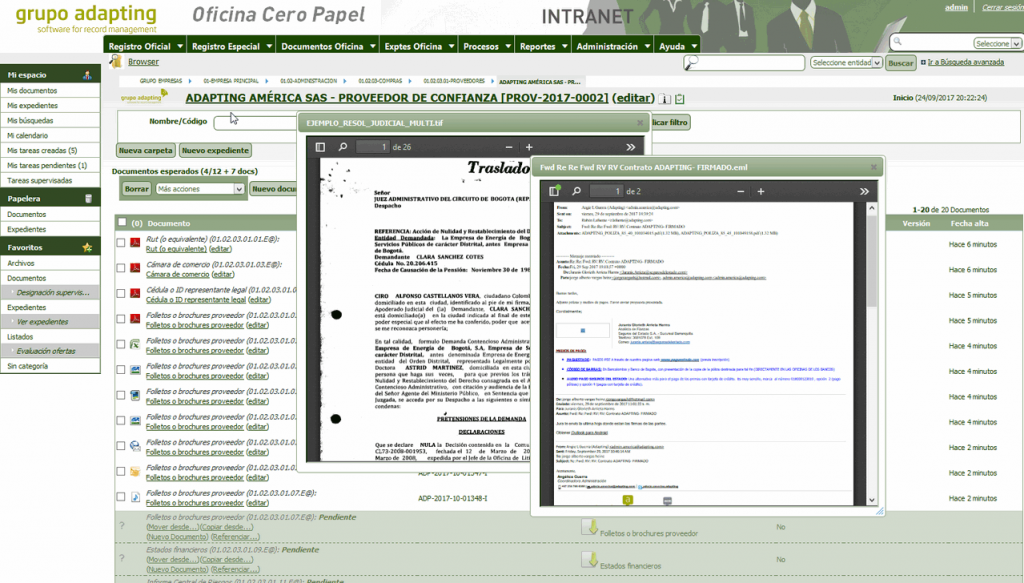Zoom out in the EJEMPLO_RESOL_JUDICIAL_MULTI.tif viewer

point(509,147)
